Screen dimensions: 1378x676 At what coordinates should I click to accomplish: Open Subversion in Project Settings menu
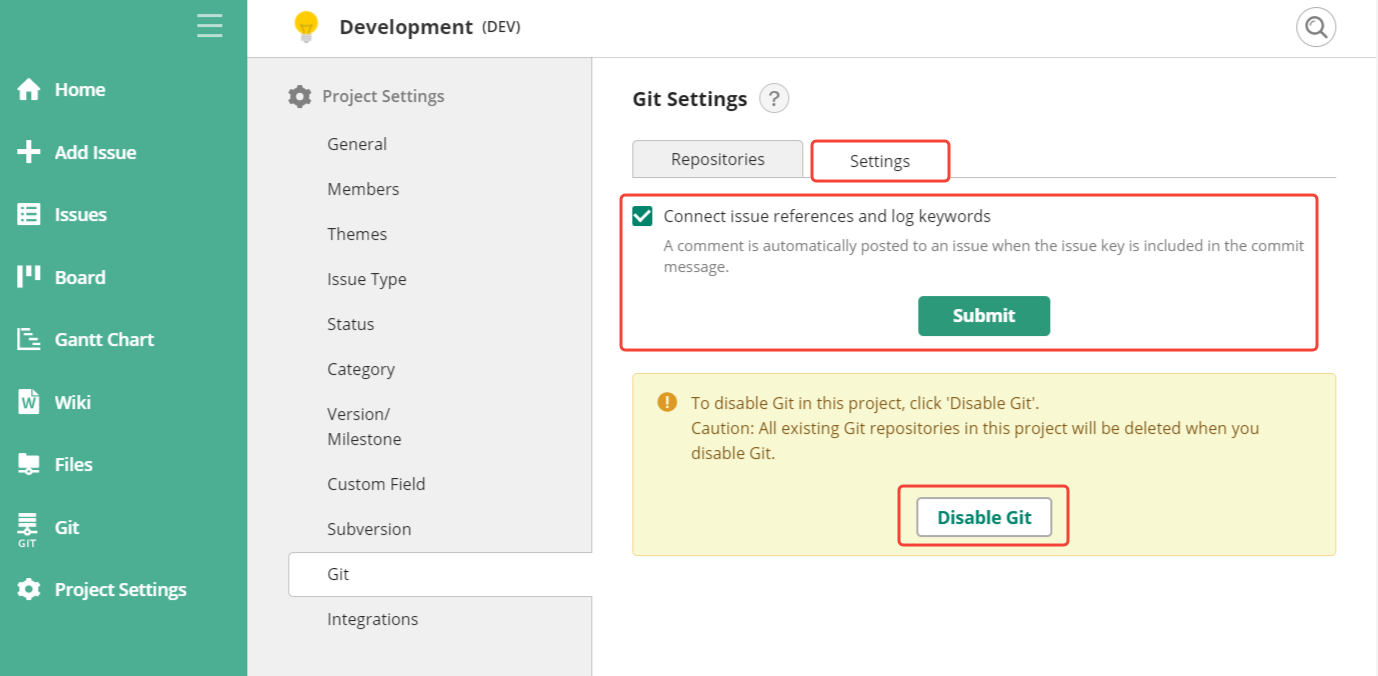point(369,529)
